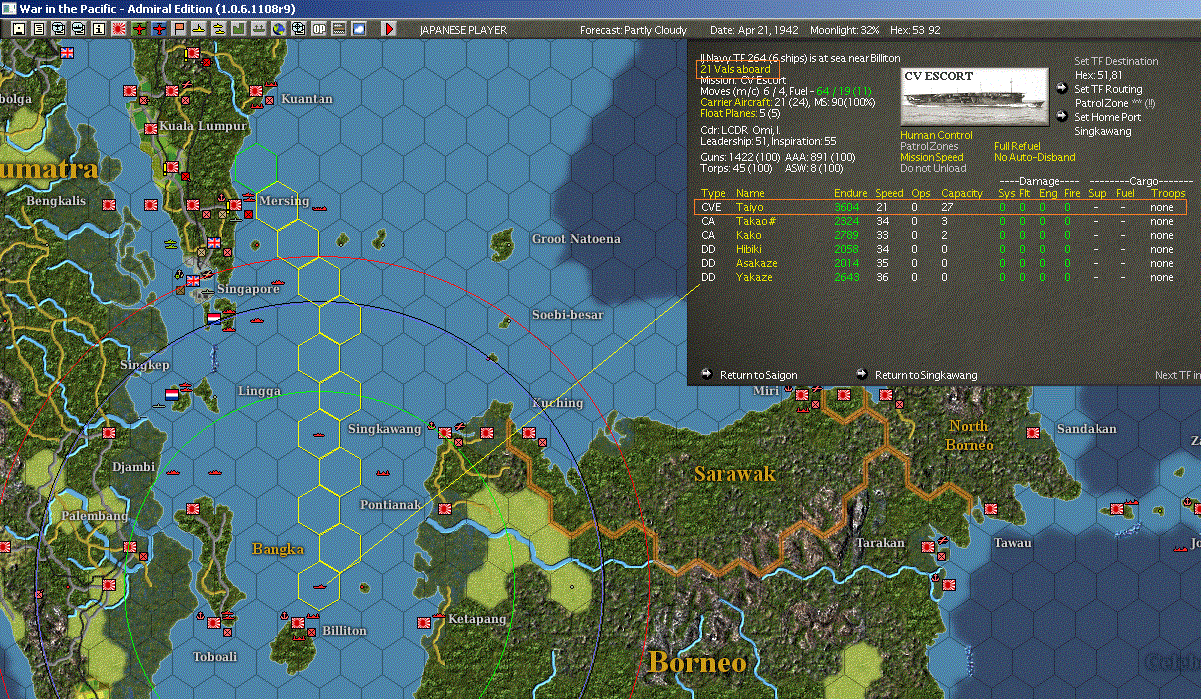1201x699 pixels.
Task: Click the Type column header
Action: point(713,193)
